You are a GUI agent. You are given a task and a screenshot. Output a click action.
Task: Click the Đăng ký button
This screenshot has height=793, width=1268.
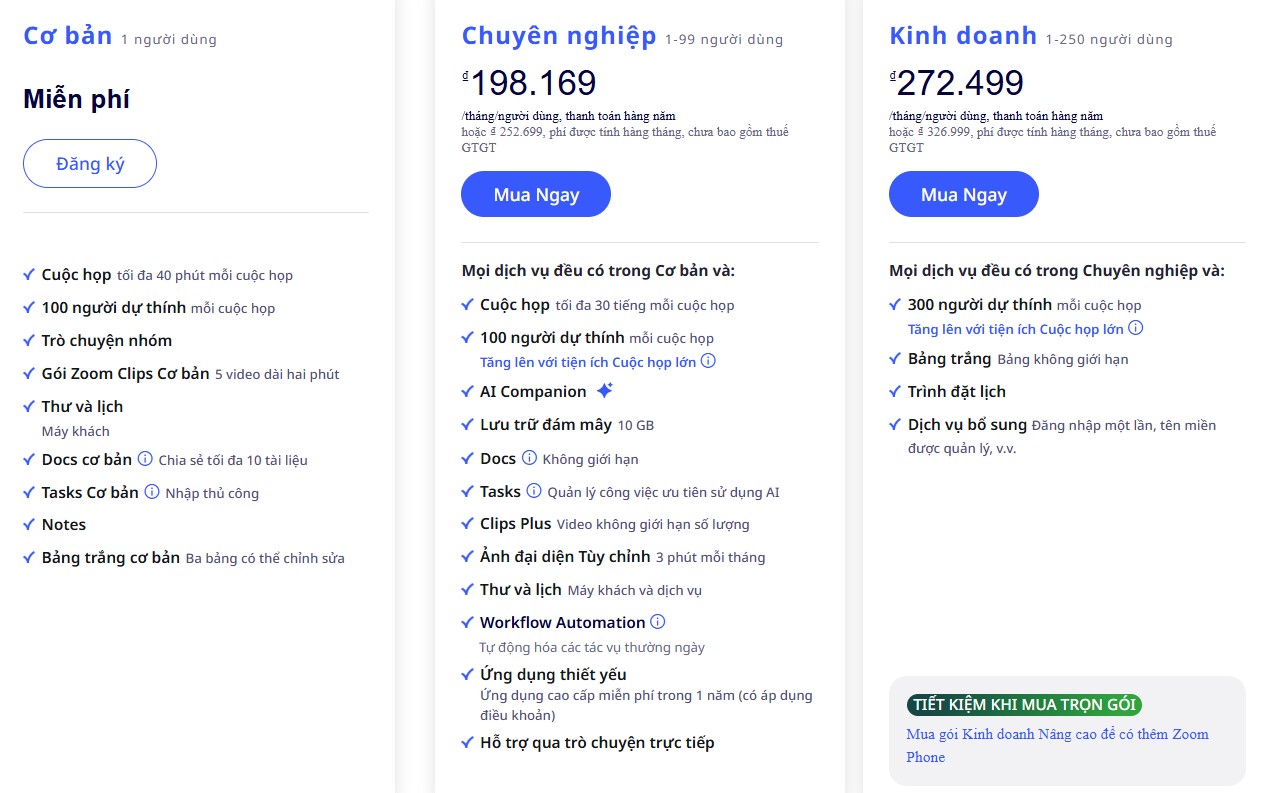tap(90, 164)
